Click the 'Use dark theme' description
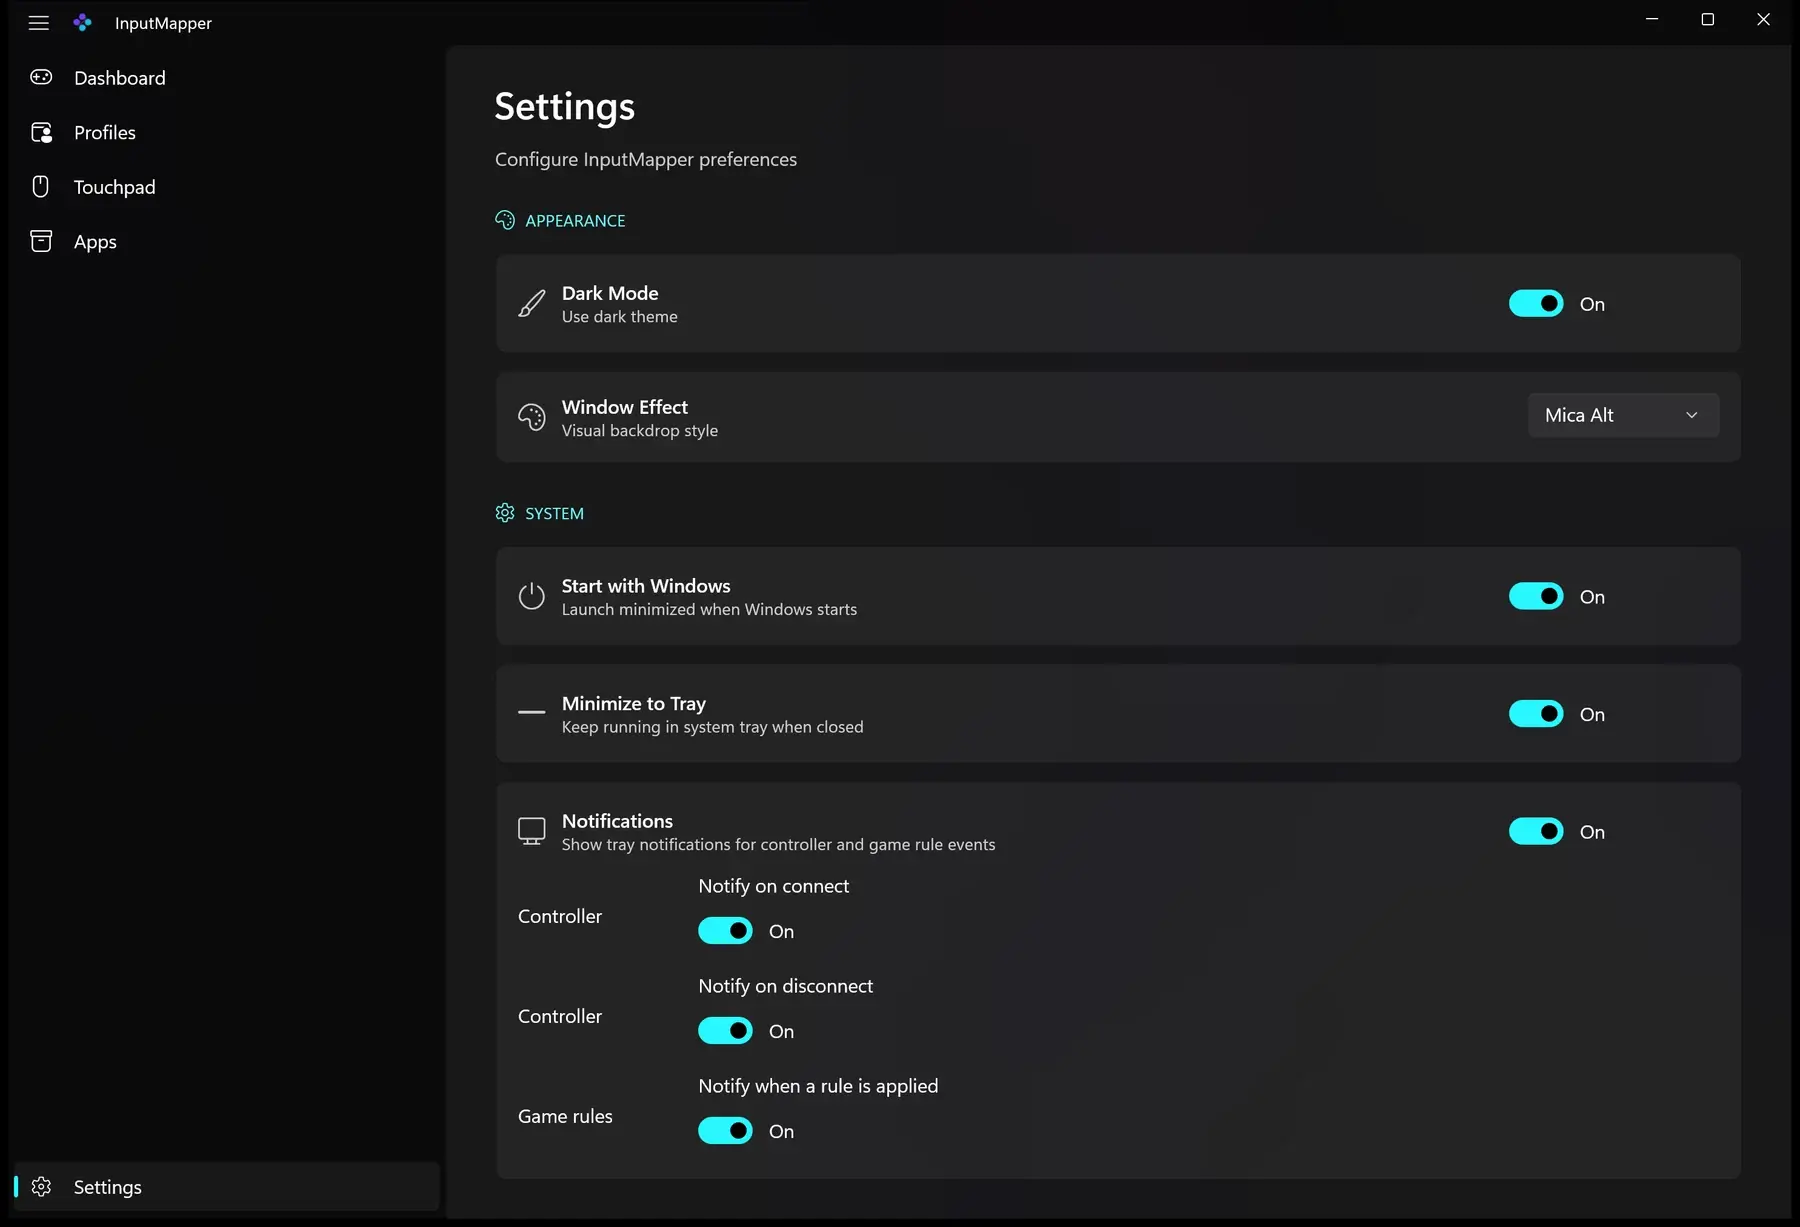 (x=620, y=317)
